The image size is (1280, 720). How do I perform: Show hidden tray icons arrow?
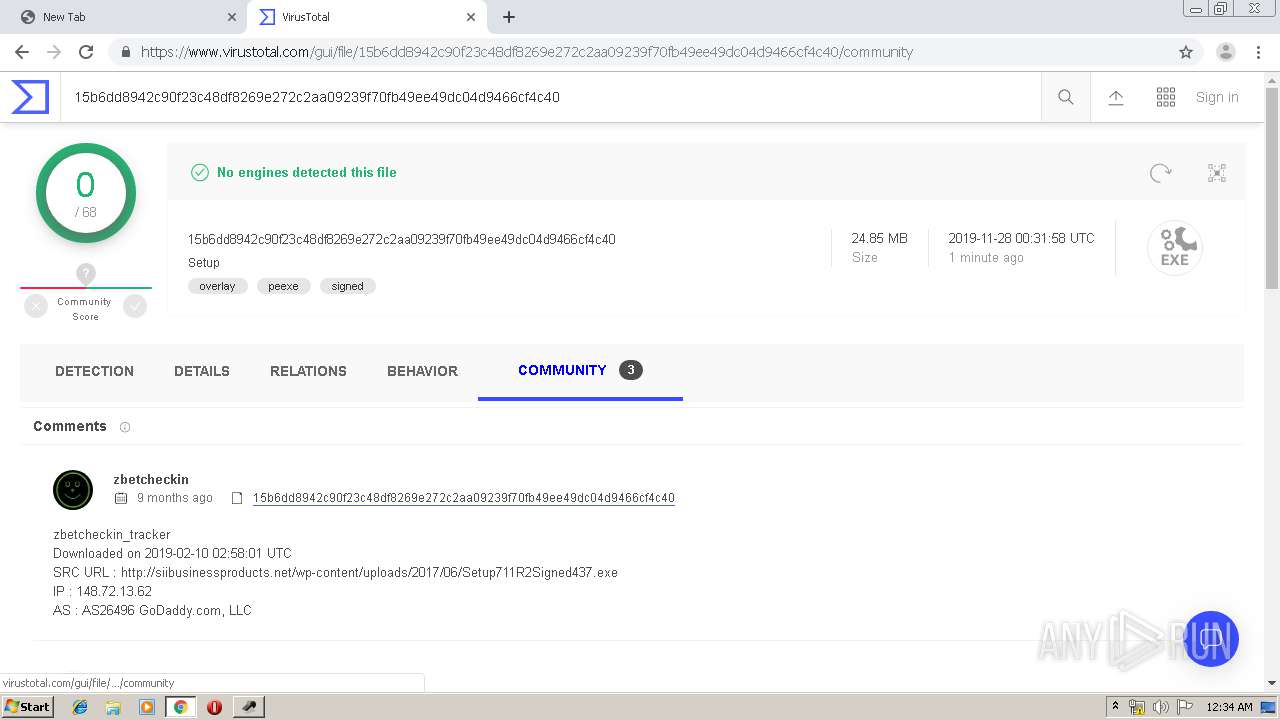click(1114, 707)
